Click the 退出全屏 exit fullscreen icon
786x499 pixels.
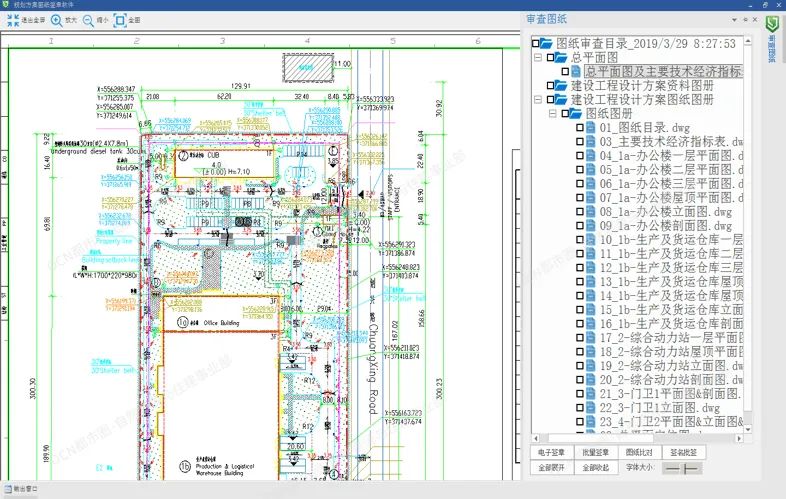click(x=14, y=19)
